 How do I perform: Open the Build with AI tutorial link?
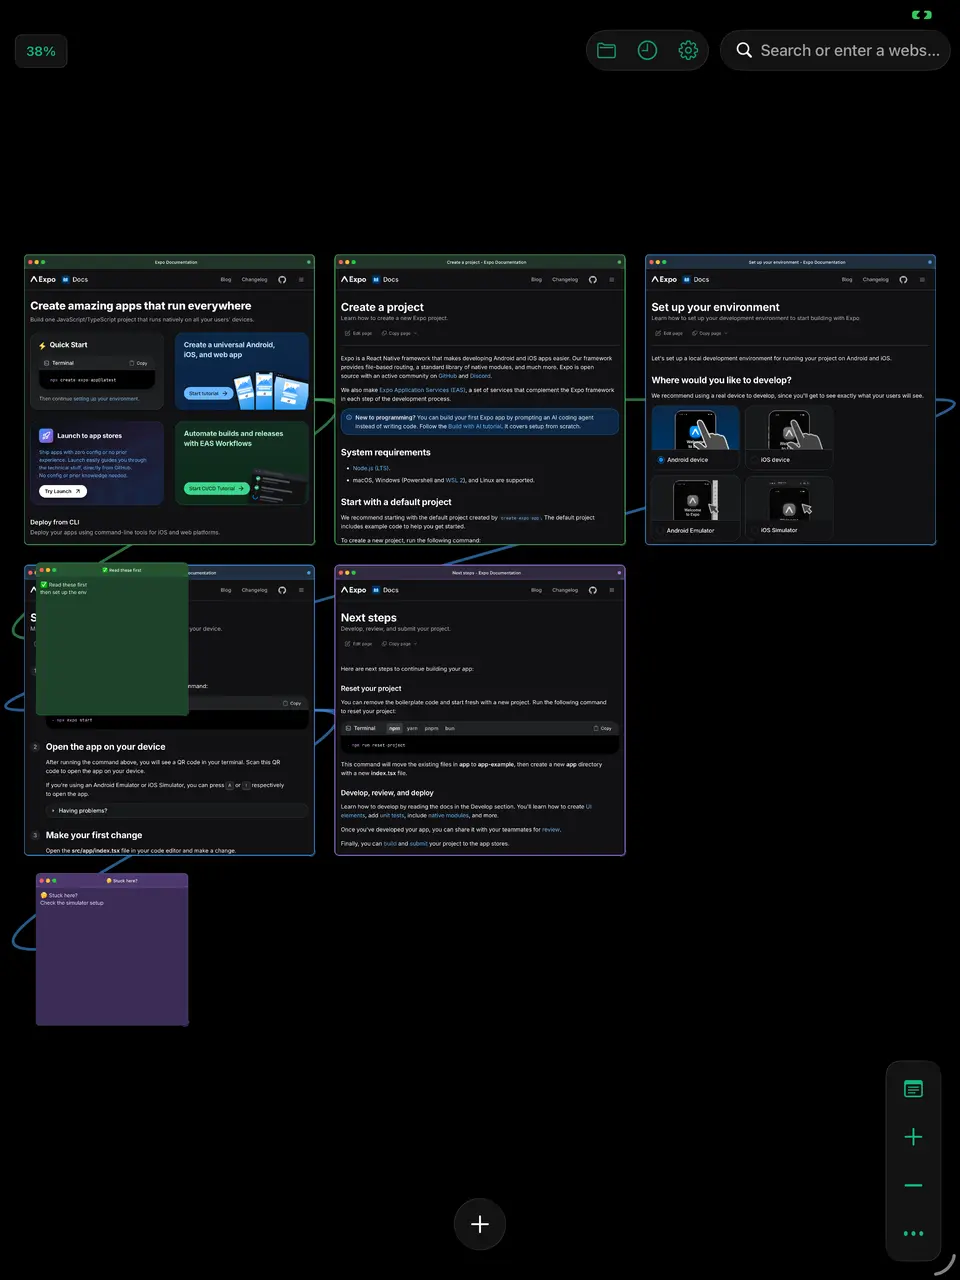pos(474,426)
